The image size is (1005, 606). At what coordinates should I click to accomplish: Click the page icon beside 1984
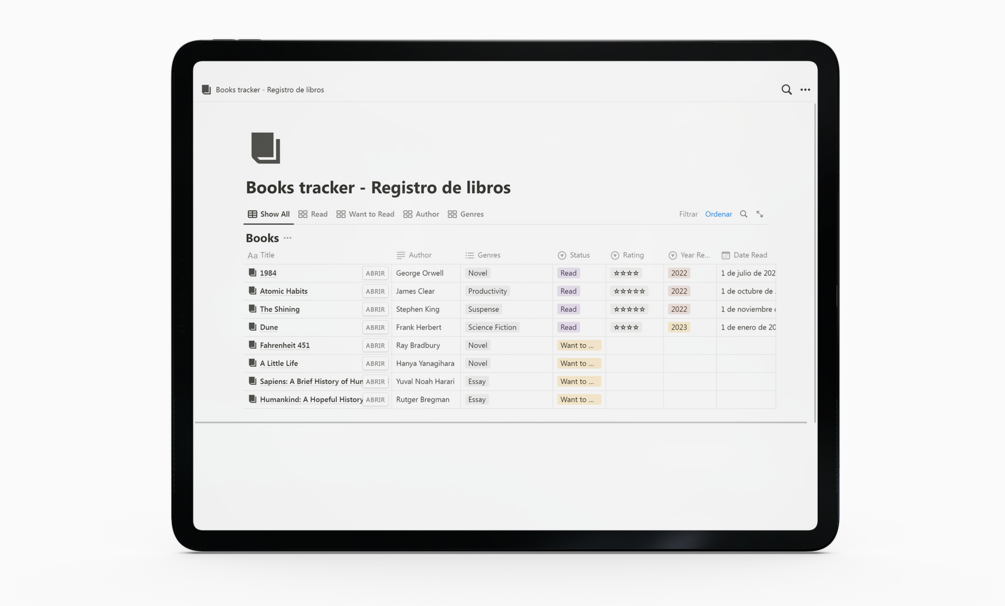252,273
